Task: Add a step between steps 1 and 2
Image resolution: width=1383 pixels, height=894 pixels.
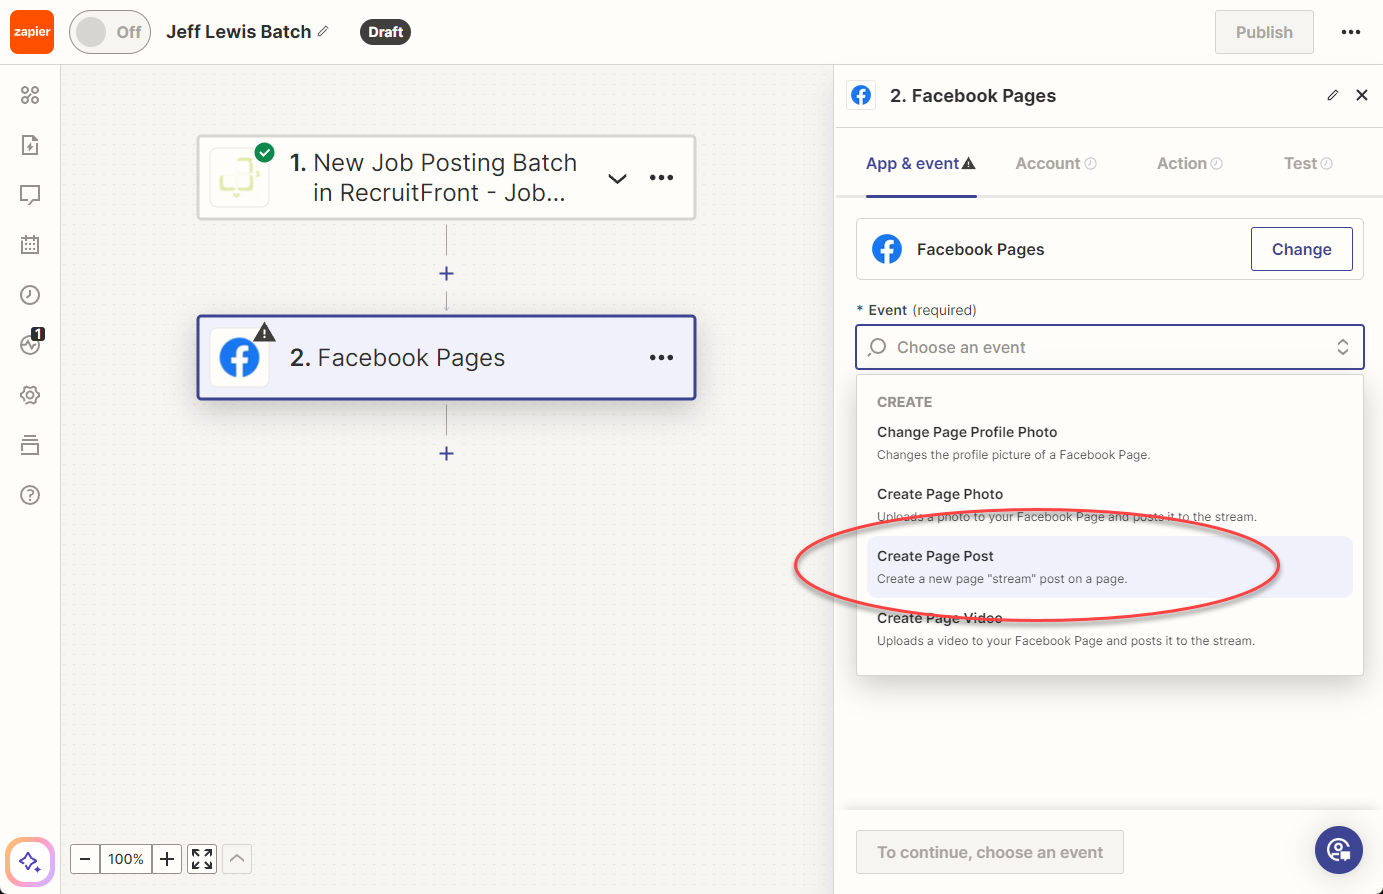Action: coord(446,273)
